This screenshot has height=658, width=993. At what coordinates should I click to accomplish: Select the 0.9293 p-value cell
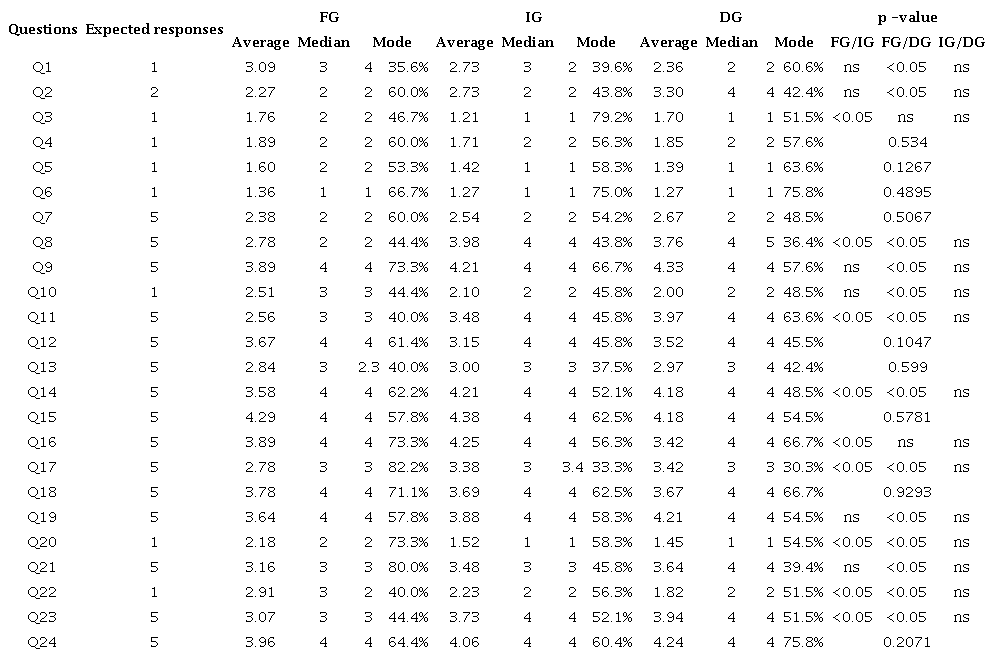tap(907, 491)
